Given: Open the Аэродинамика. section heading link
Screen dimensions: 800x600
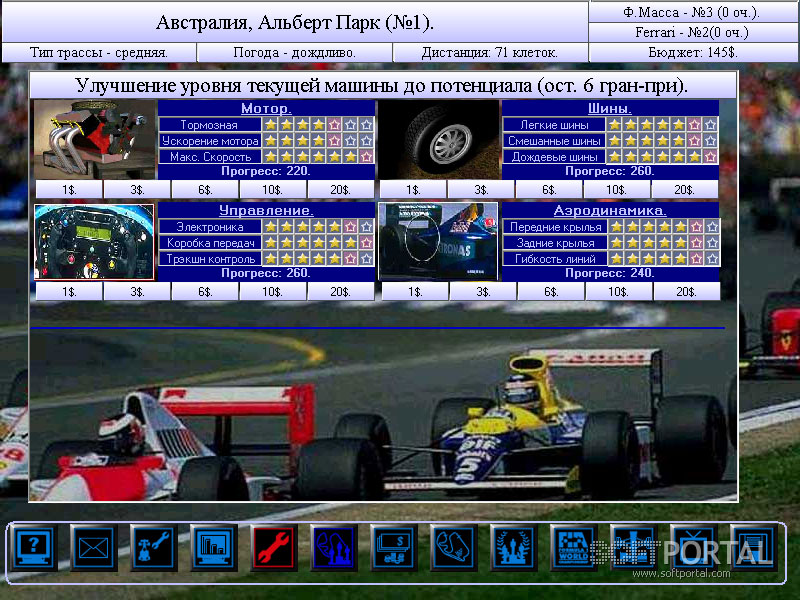Looking at the screenshot, I should [610, 210].
